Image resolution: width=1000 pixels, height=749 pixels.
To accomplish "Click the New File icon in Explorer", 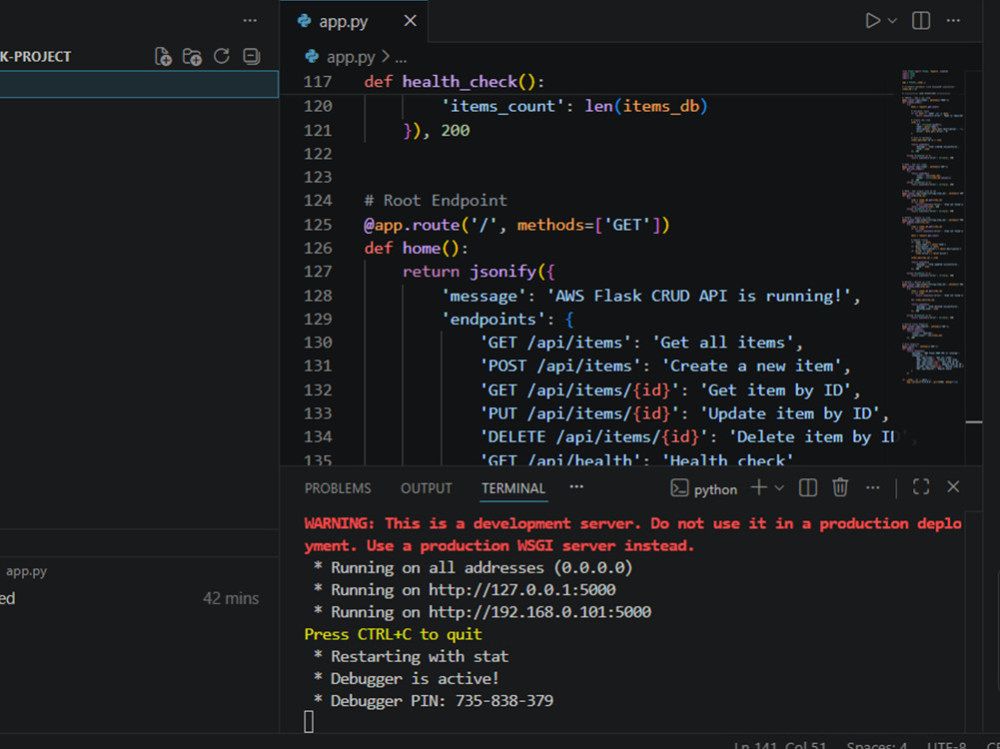I will [163, 57].
